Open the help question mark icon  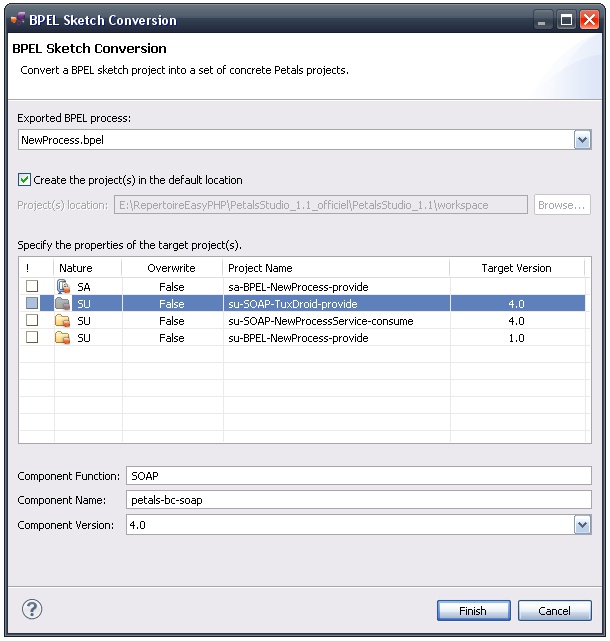point(32,610)
